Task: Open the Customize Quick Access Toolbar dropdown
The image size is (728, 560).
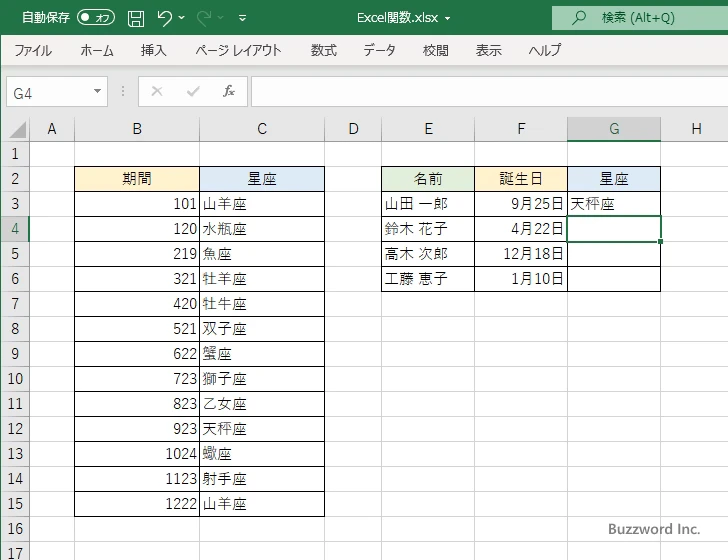Action: point(242,18)
